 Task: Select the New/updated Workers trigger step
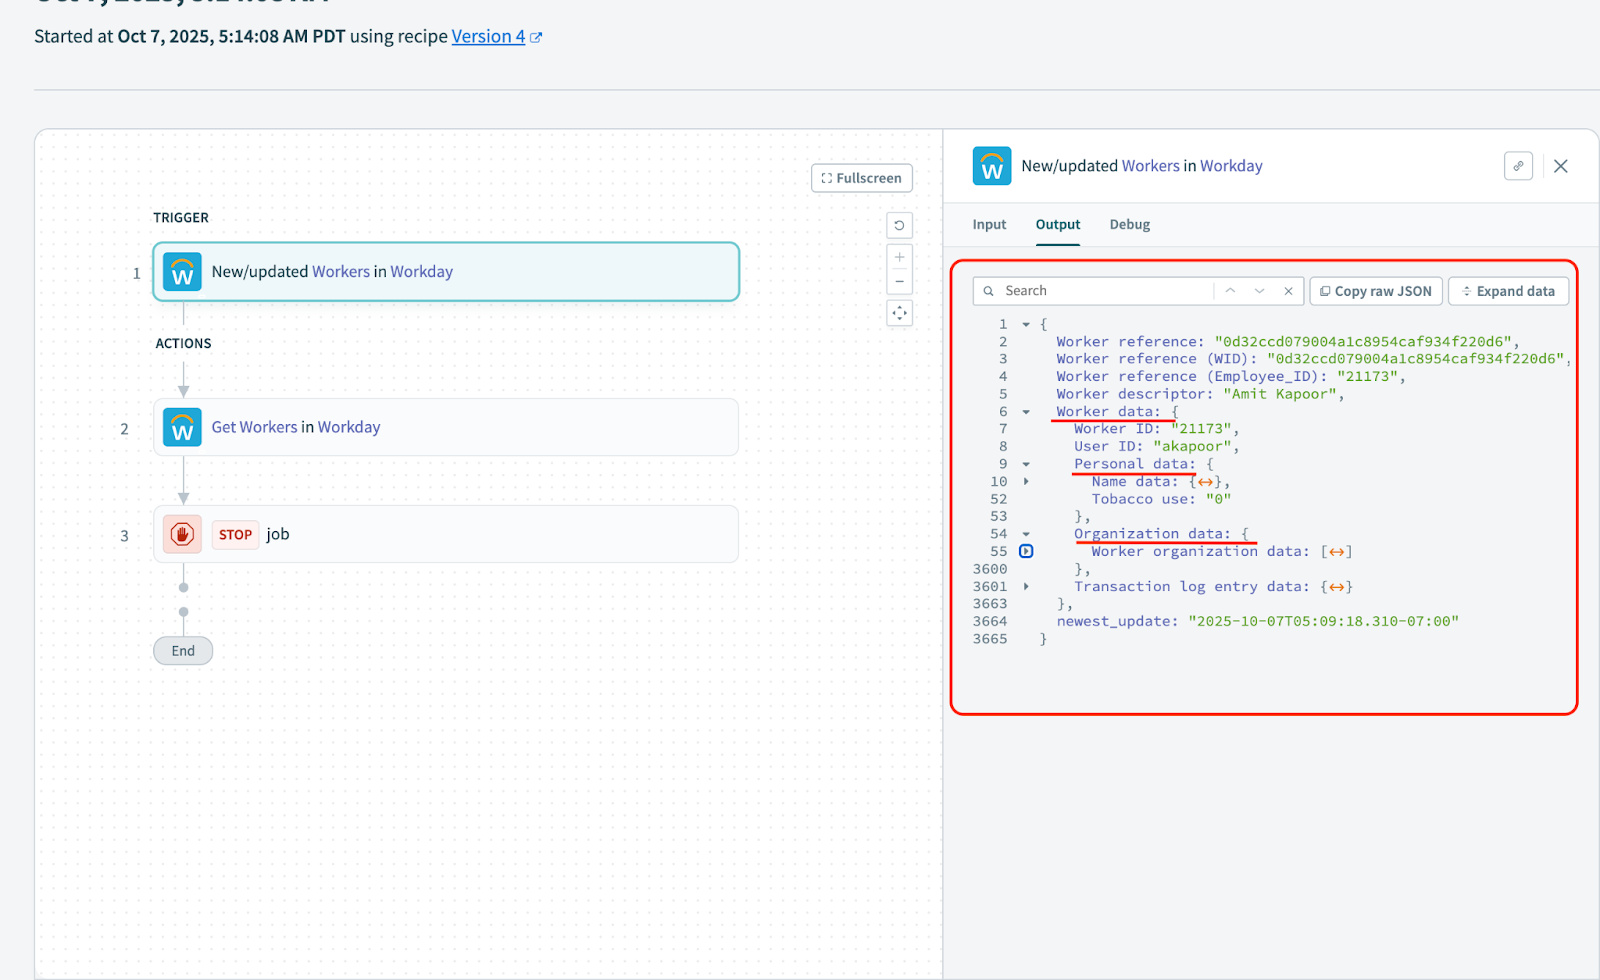pos(446,272)
